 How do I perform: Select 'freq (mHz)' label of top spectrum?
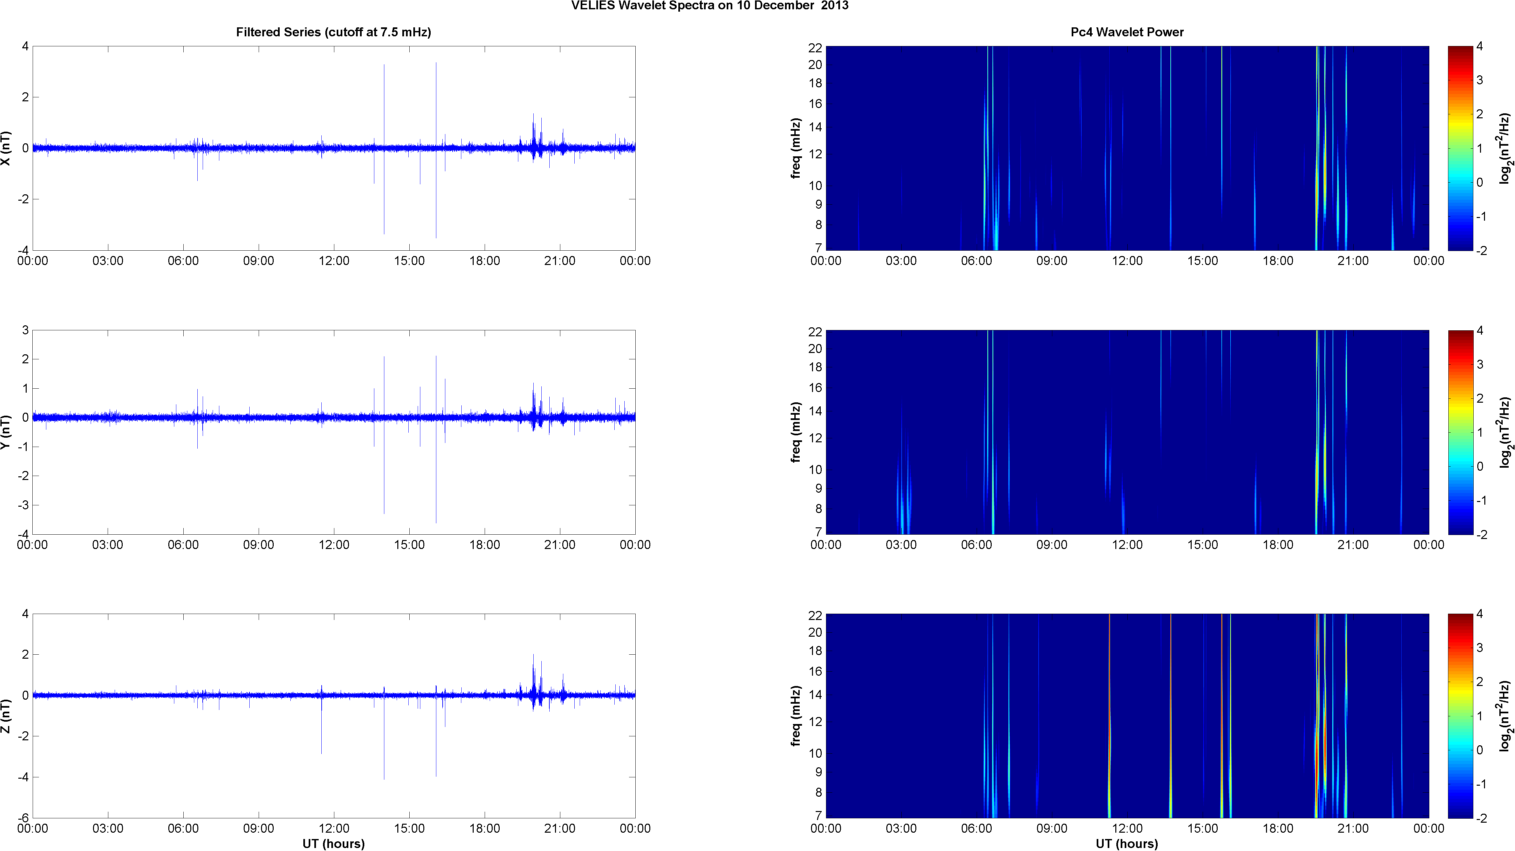point(796,148)
